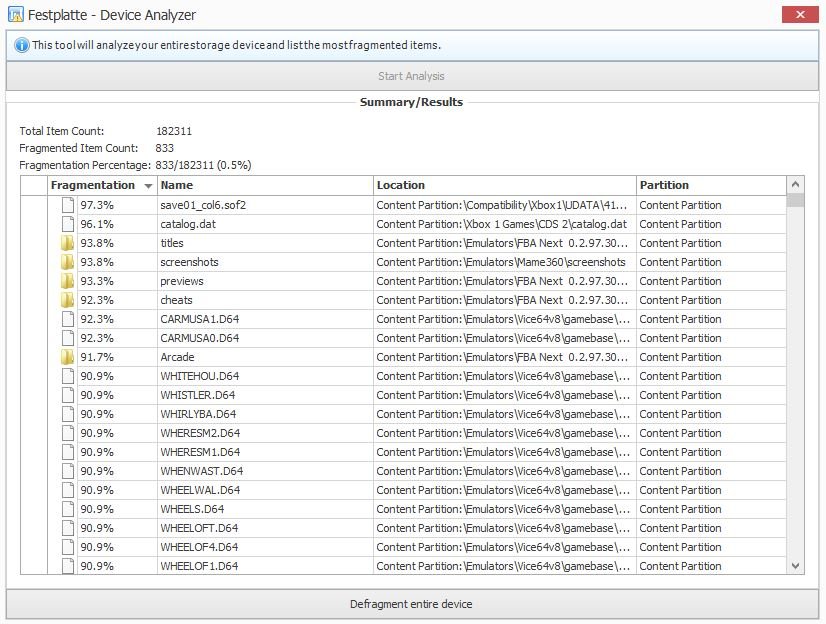This screenshot has width=826, height=624.
Task: Select the WHIRLYBA.D64 name cell
Action: [x=265, y=414]
